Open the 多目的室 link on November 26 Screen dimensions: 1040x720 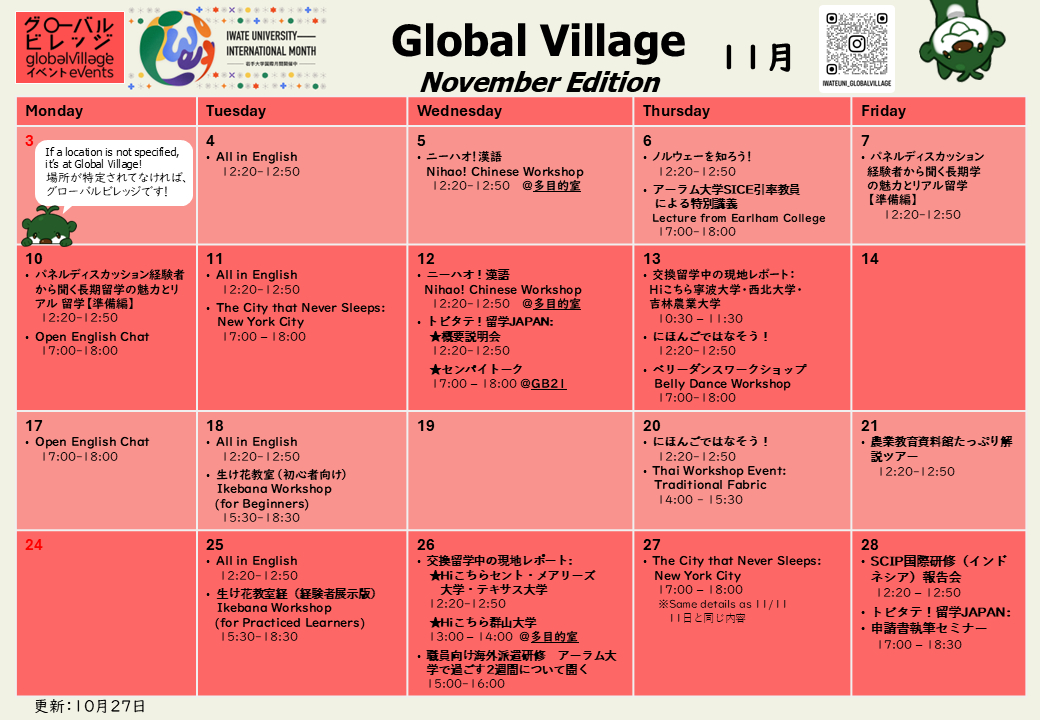[555, 636]
